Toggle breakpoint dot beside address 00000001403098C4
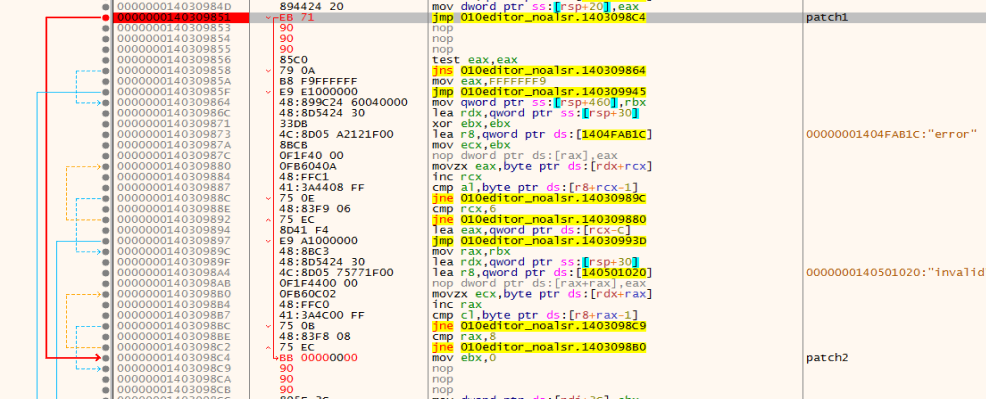 [x=106, y=358]
